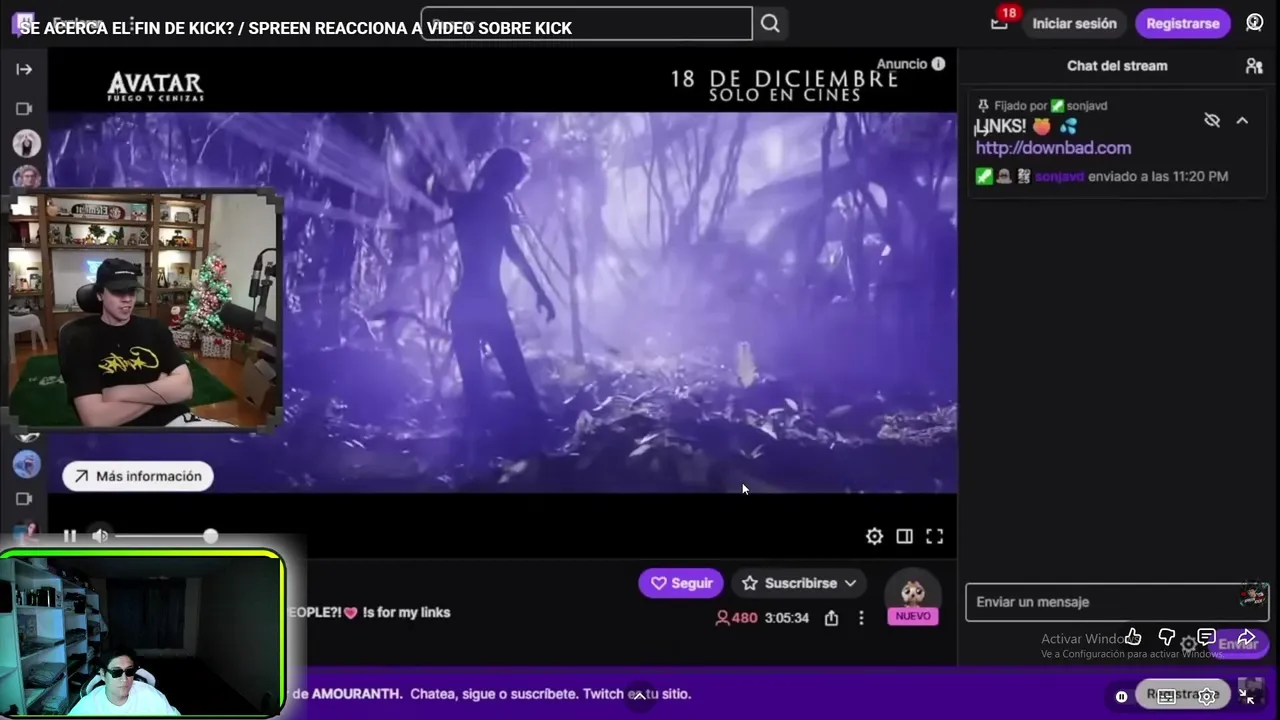Image resolution: width=1280 pixels, height=720 pixels.
Task: Open the player settings gear menu
Action: coord(874,537)
